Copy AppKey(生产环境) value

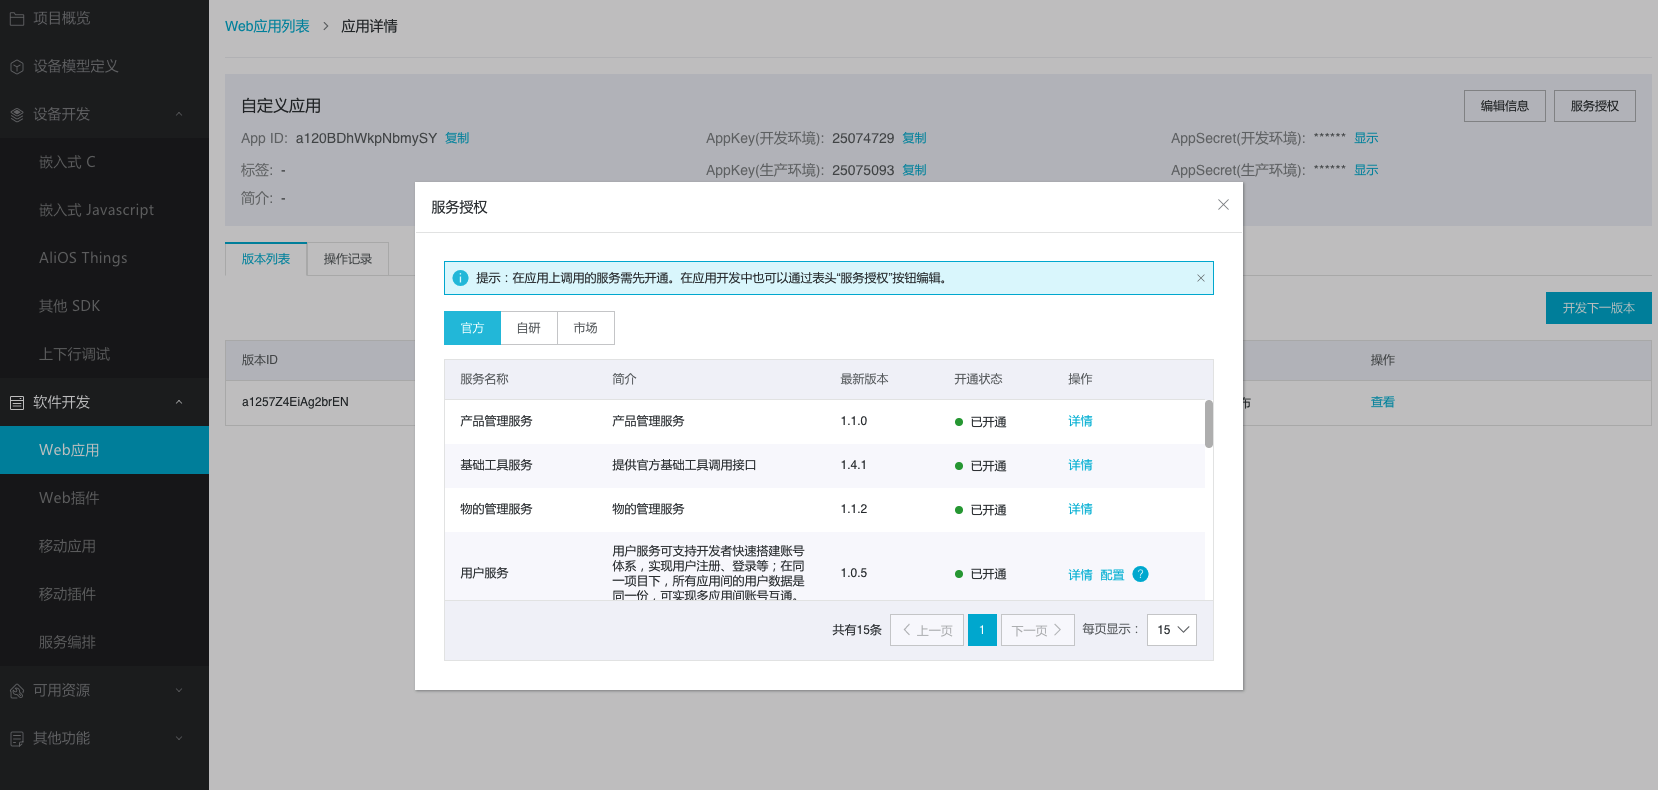coord(914,170)
